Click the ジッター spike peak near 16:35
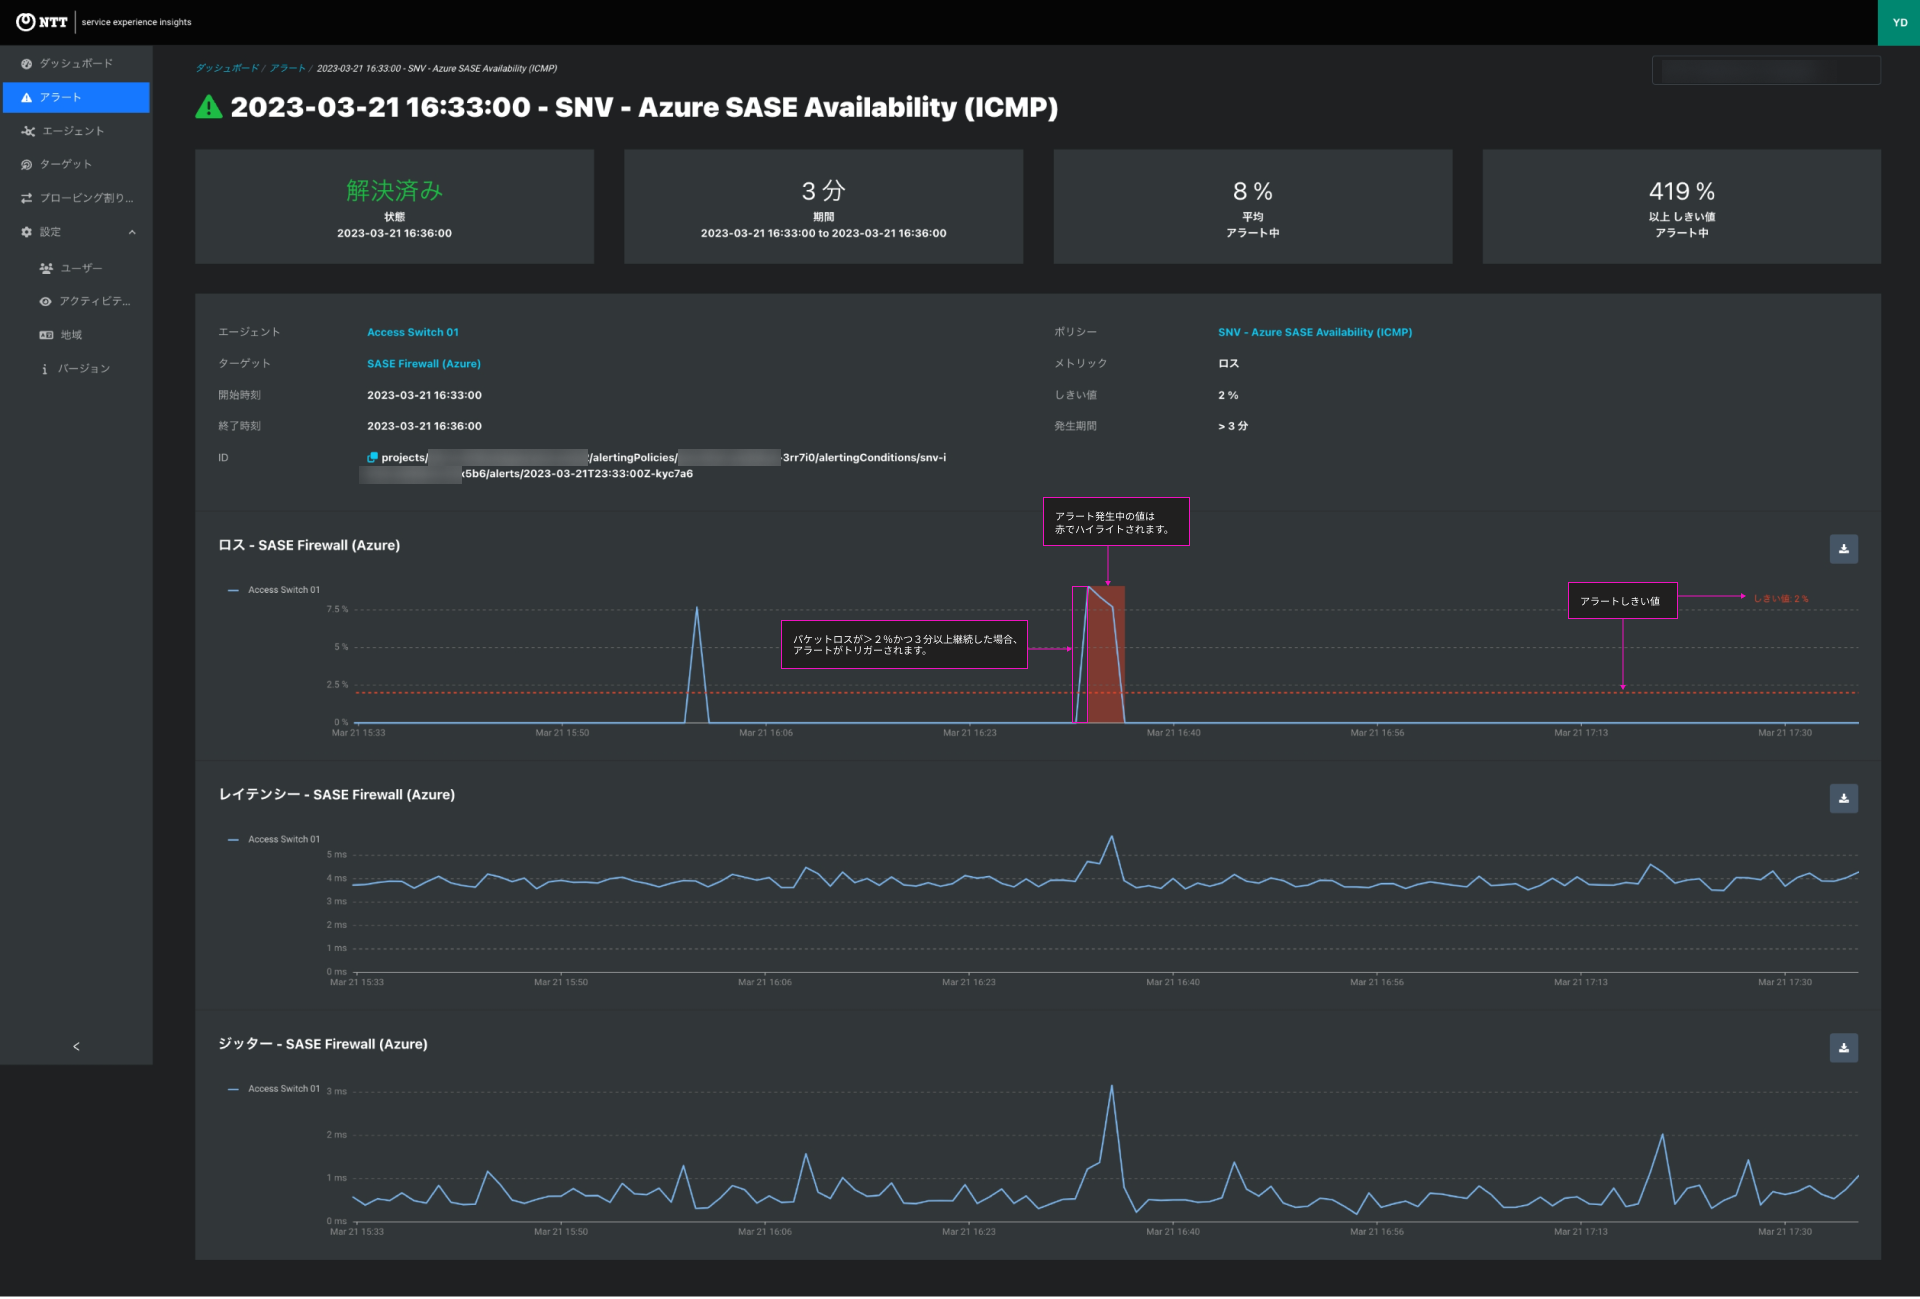 click(x=1111, y=1087)
